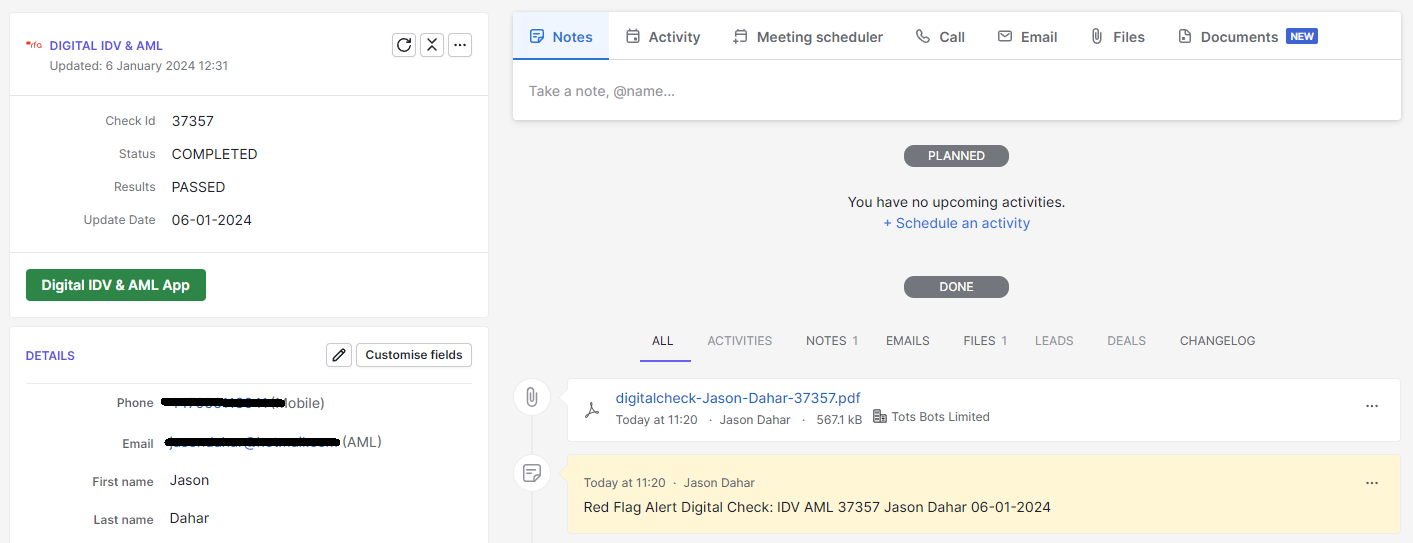The image size is (1413, 543).
Task: Open options menu for digitalcheck PDF file
Action: 1372,406
